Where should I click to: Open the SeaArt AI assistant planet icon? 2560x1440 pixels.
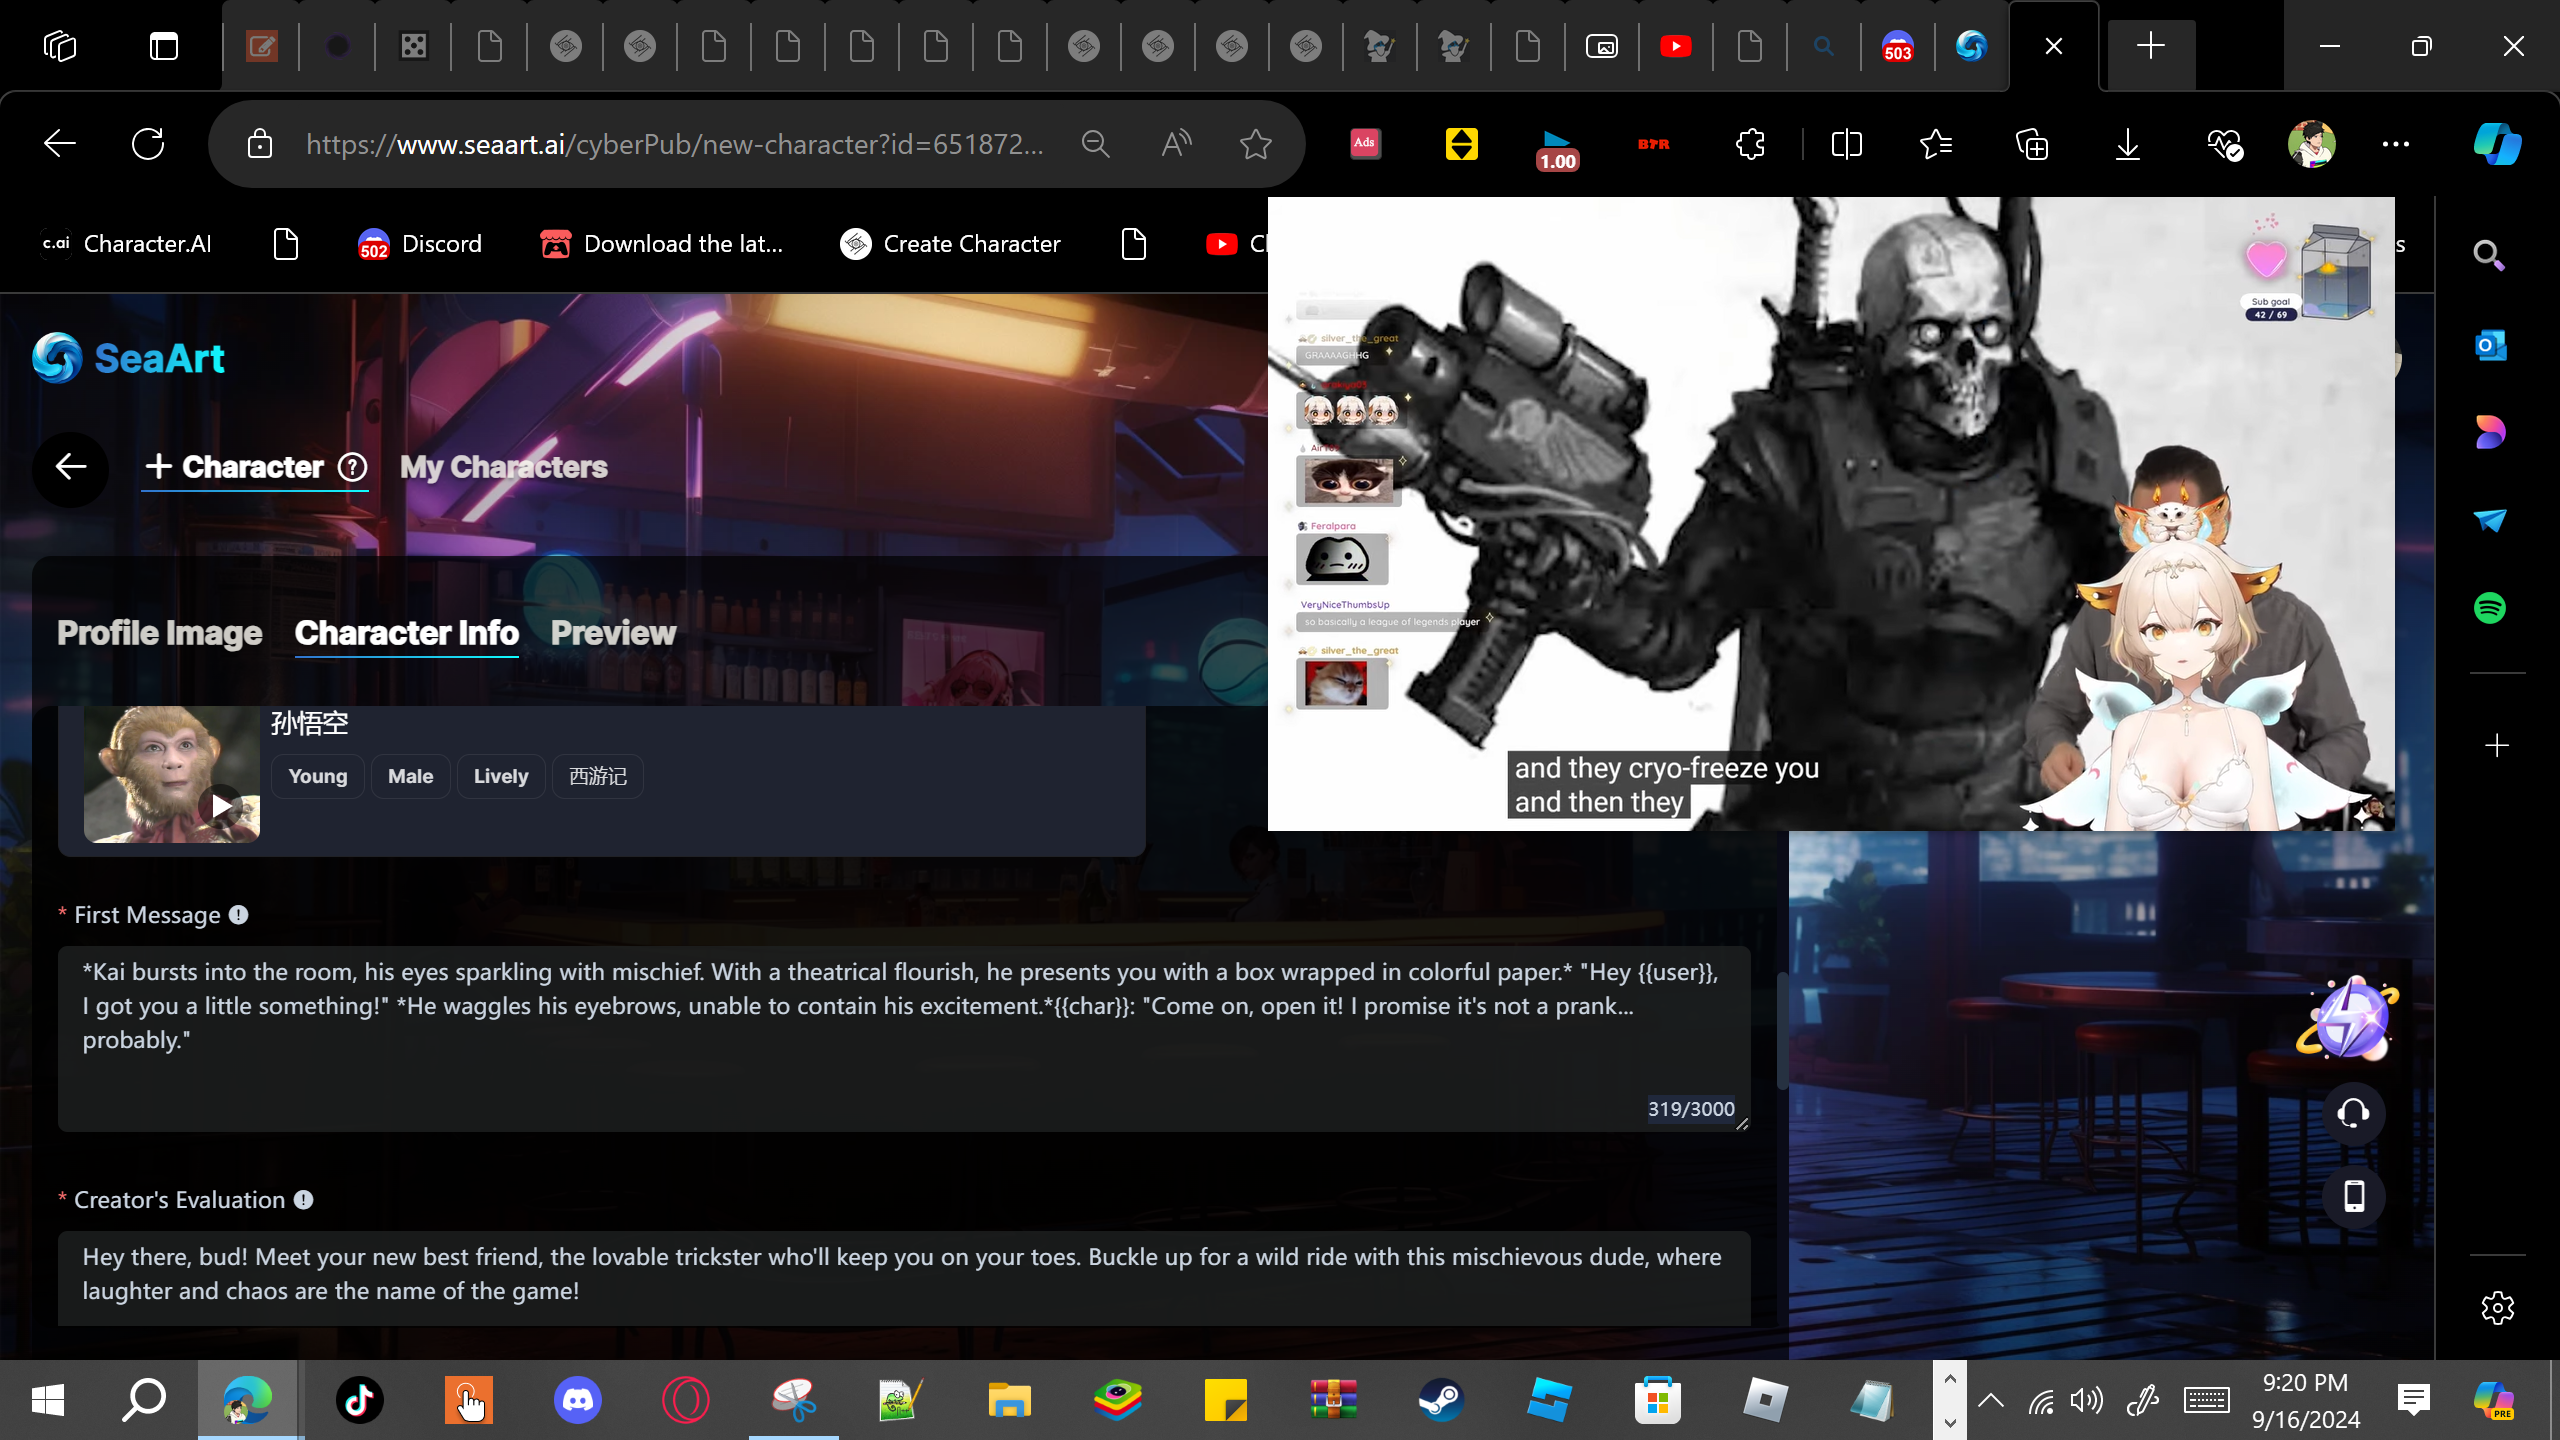[2349, 1020]
